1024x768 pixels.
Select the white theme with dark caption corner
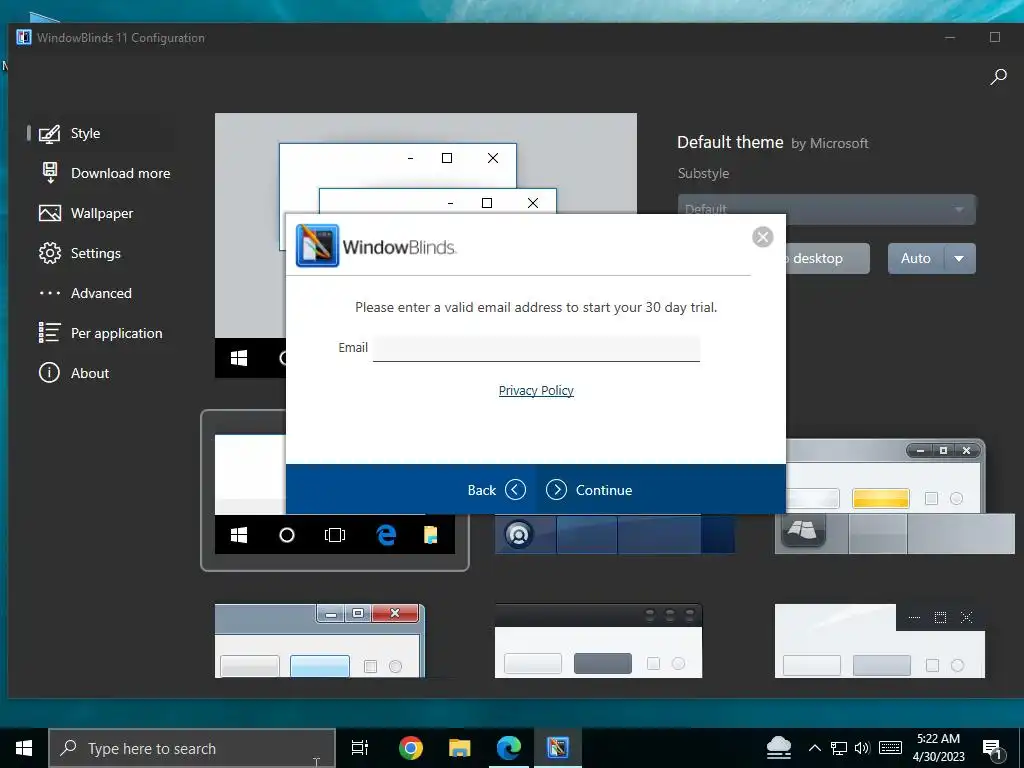tap(880, 641)
